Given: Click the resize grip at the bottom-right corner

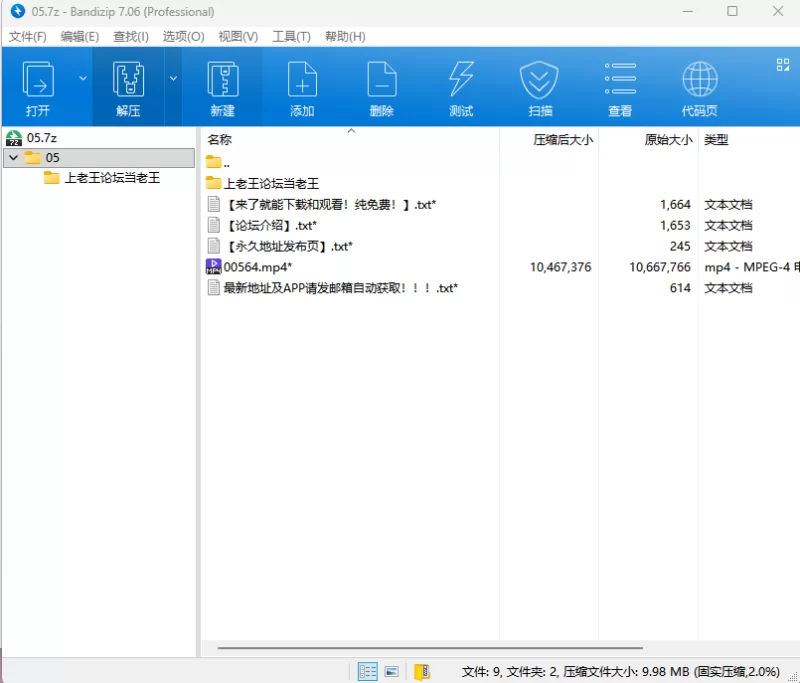Looking at the screenshot, I should [792, 676].
